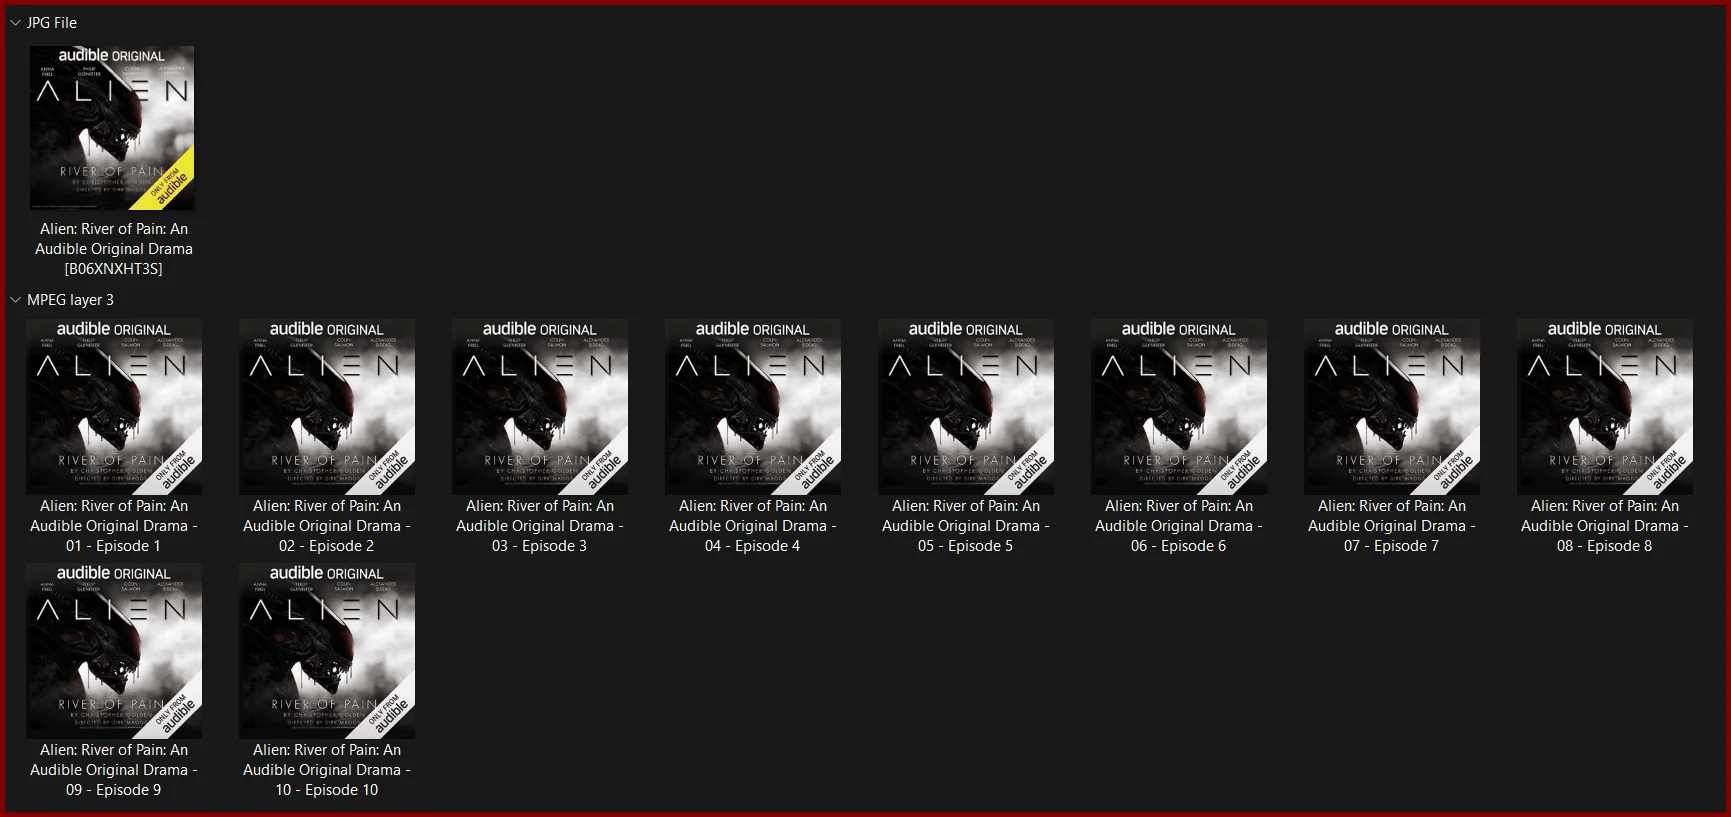Image resolution: width=1731 pixels, height=817 pixels.
Task: Select the Episode 3 album art thumbnail
Action: (540, 407)
